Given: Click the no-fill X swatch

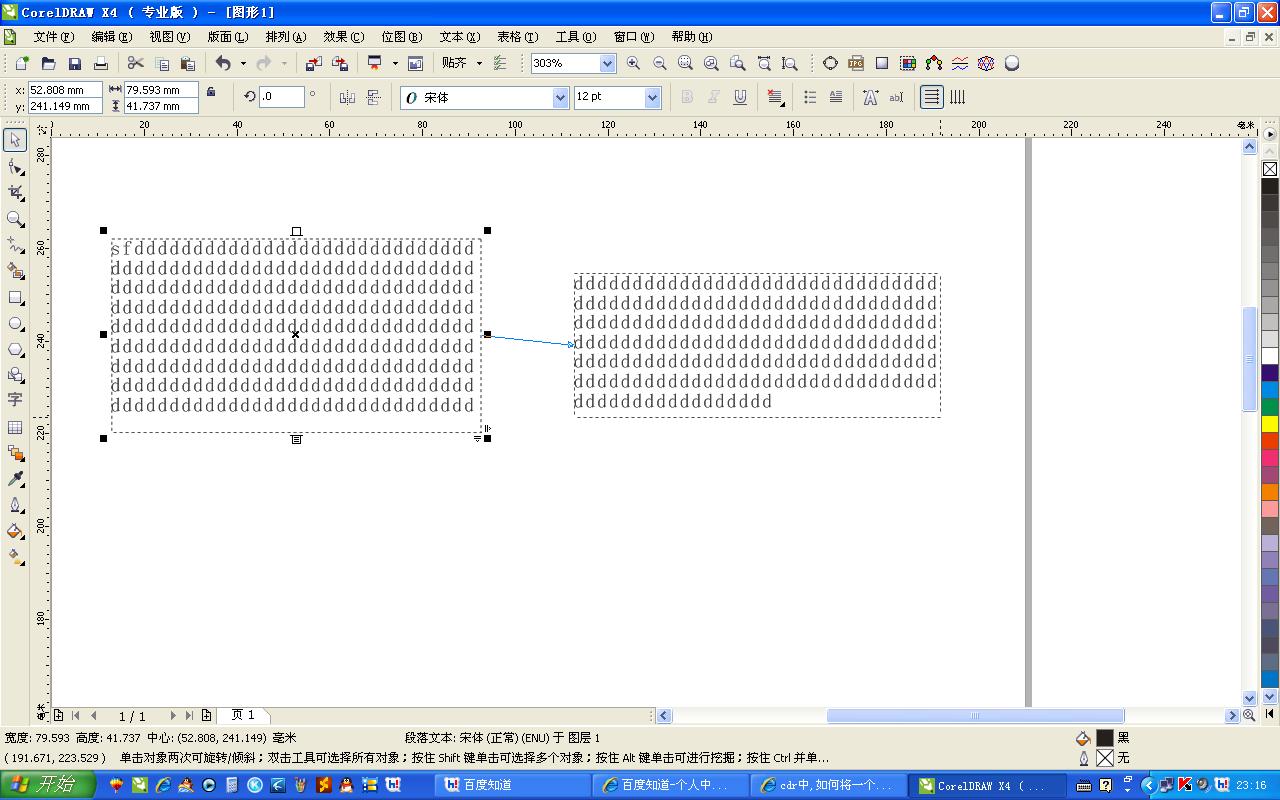Looking at the screenshot, I should [1270, 169].
